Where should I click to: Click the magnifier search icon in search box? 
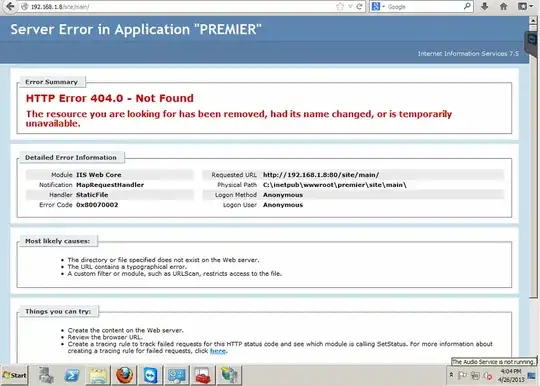click(x=467, y=6)
